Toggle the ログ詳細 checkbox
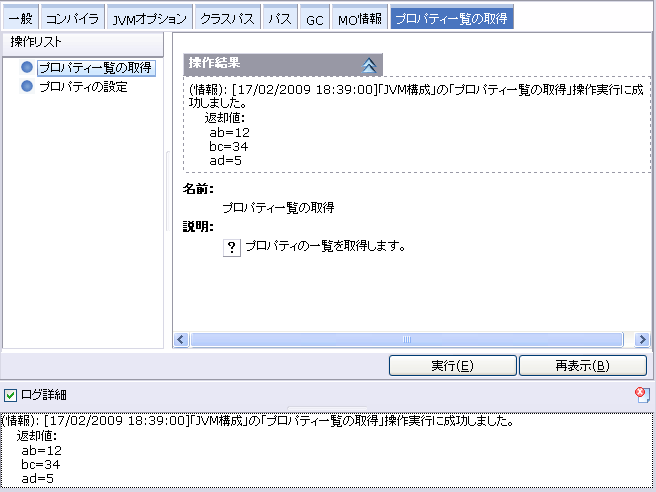Image resolution: width=656 pixels, height=492 pixels. pos(10,395)
